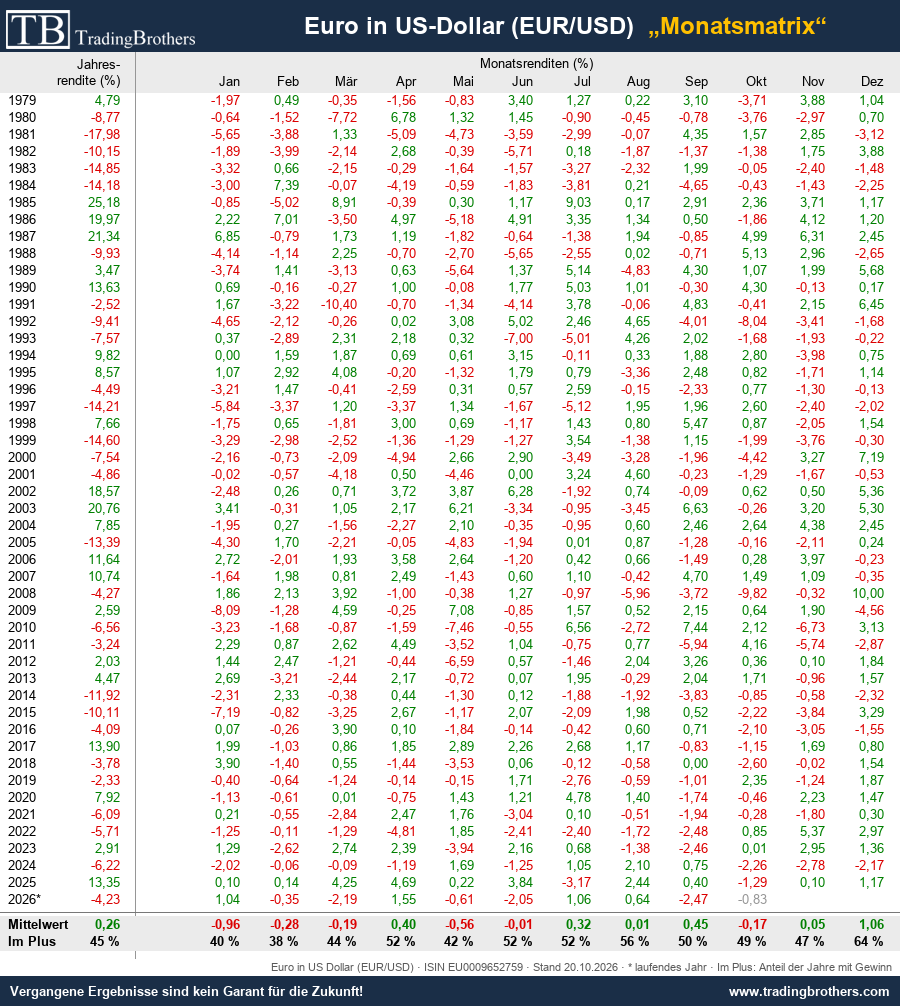Click September 2003 value 6,63
Viewport: 900px width, 1006px height.
point(695,508)
